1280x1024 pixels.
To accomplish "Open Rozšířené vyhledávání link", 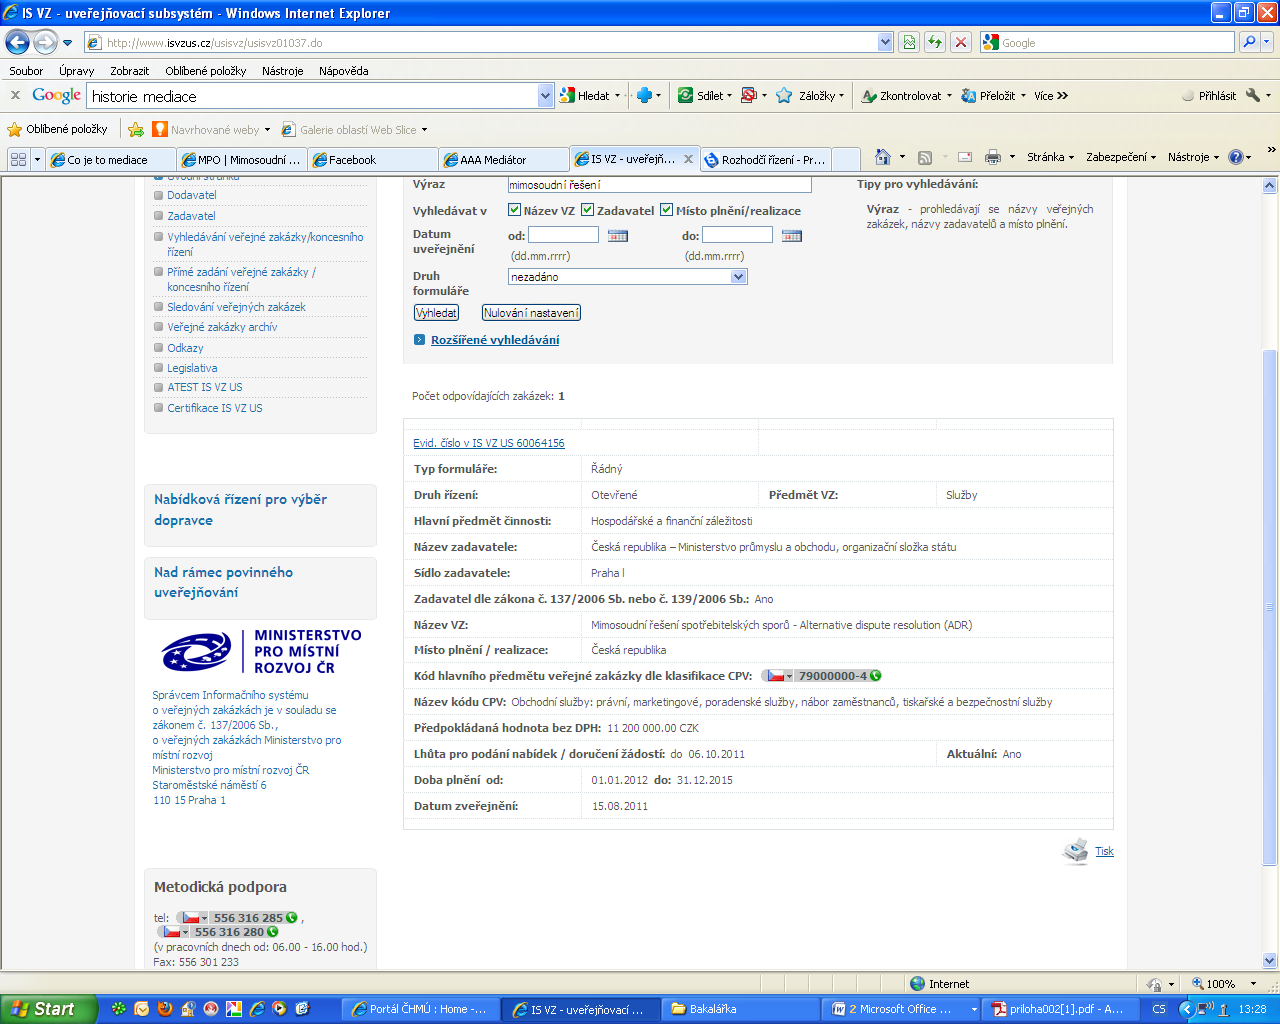I will 495,340.
